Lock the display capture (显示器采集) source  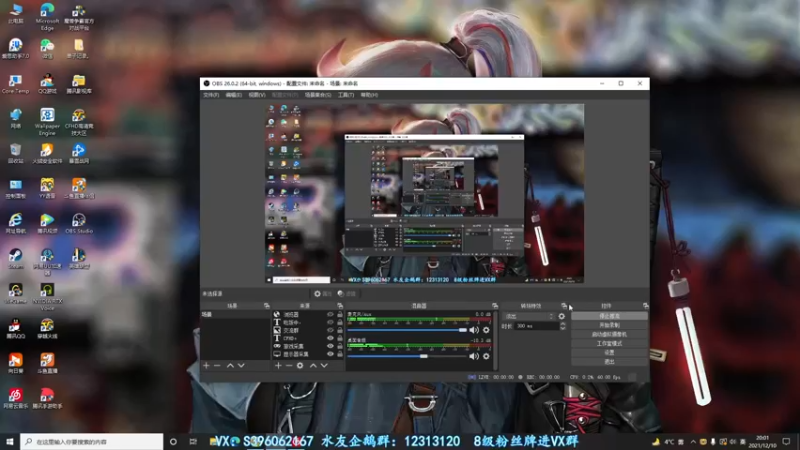click(x=340, y=354)
